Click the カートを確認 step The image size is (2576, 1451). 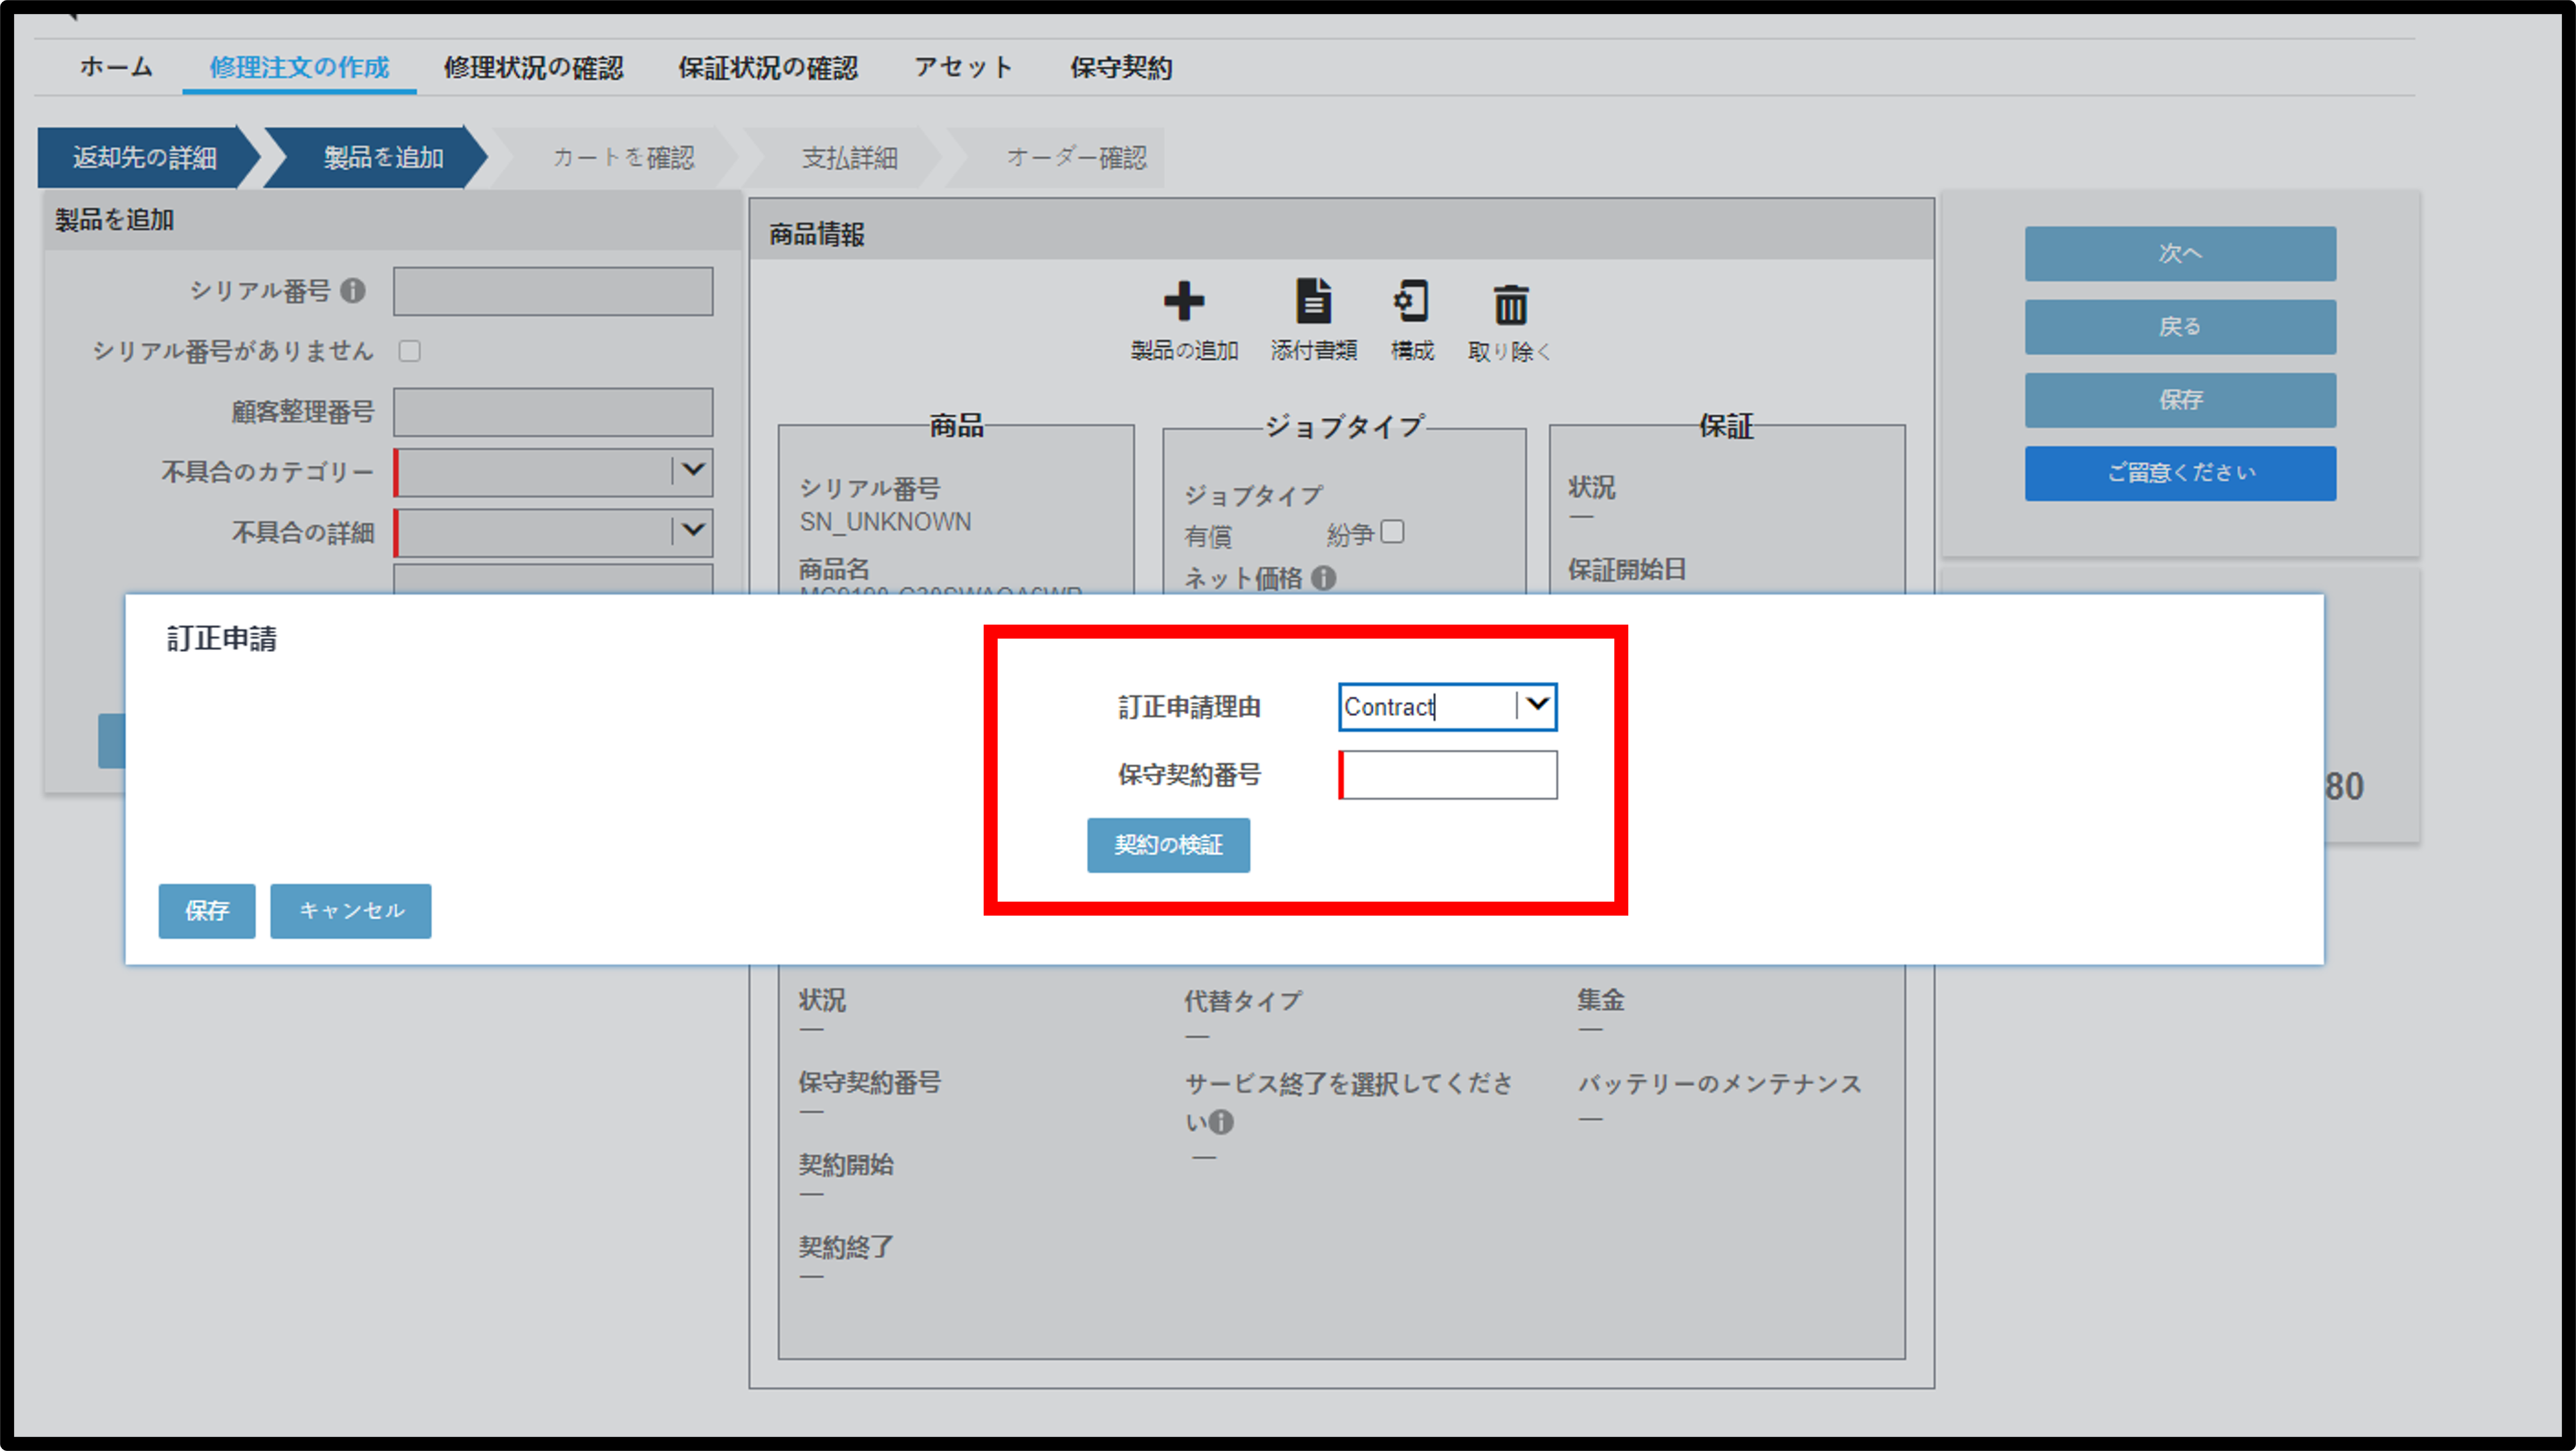pyautogui.click(x=623, y=157)
